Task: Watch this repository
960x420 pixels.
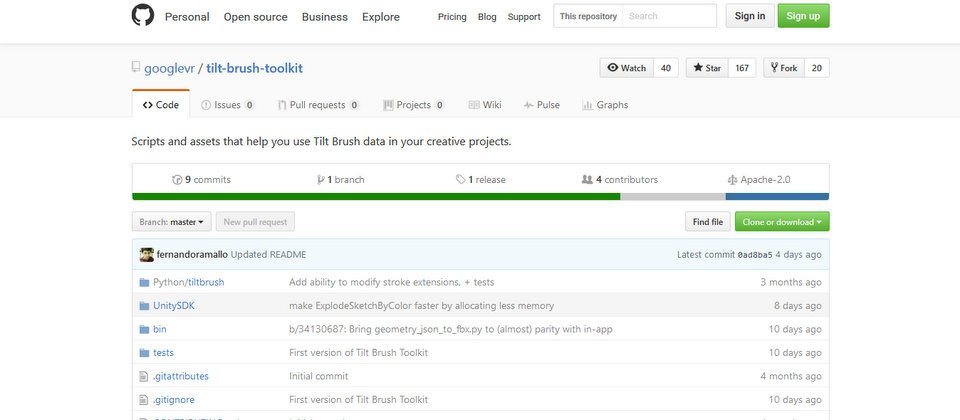Action: click(x=627, y=68)
